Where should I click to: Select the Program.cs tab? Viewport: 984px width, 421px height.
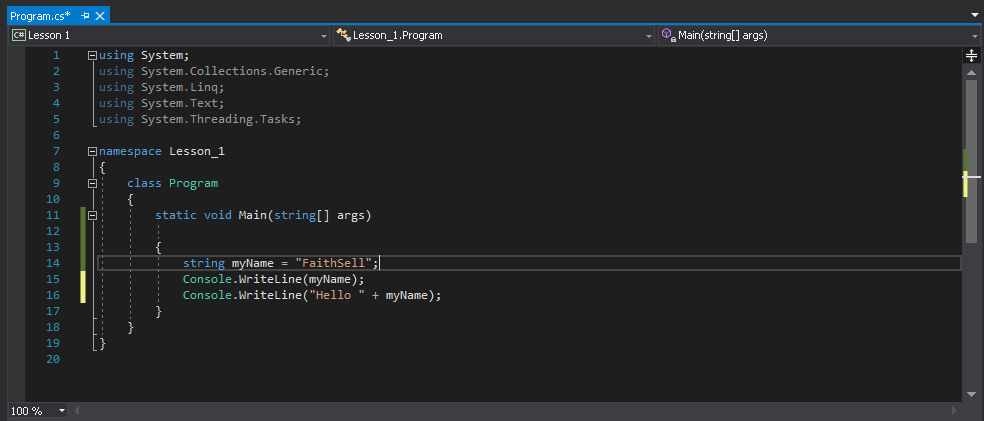coord(40,16)
